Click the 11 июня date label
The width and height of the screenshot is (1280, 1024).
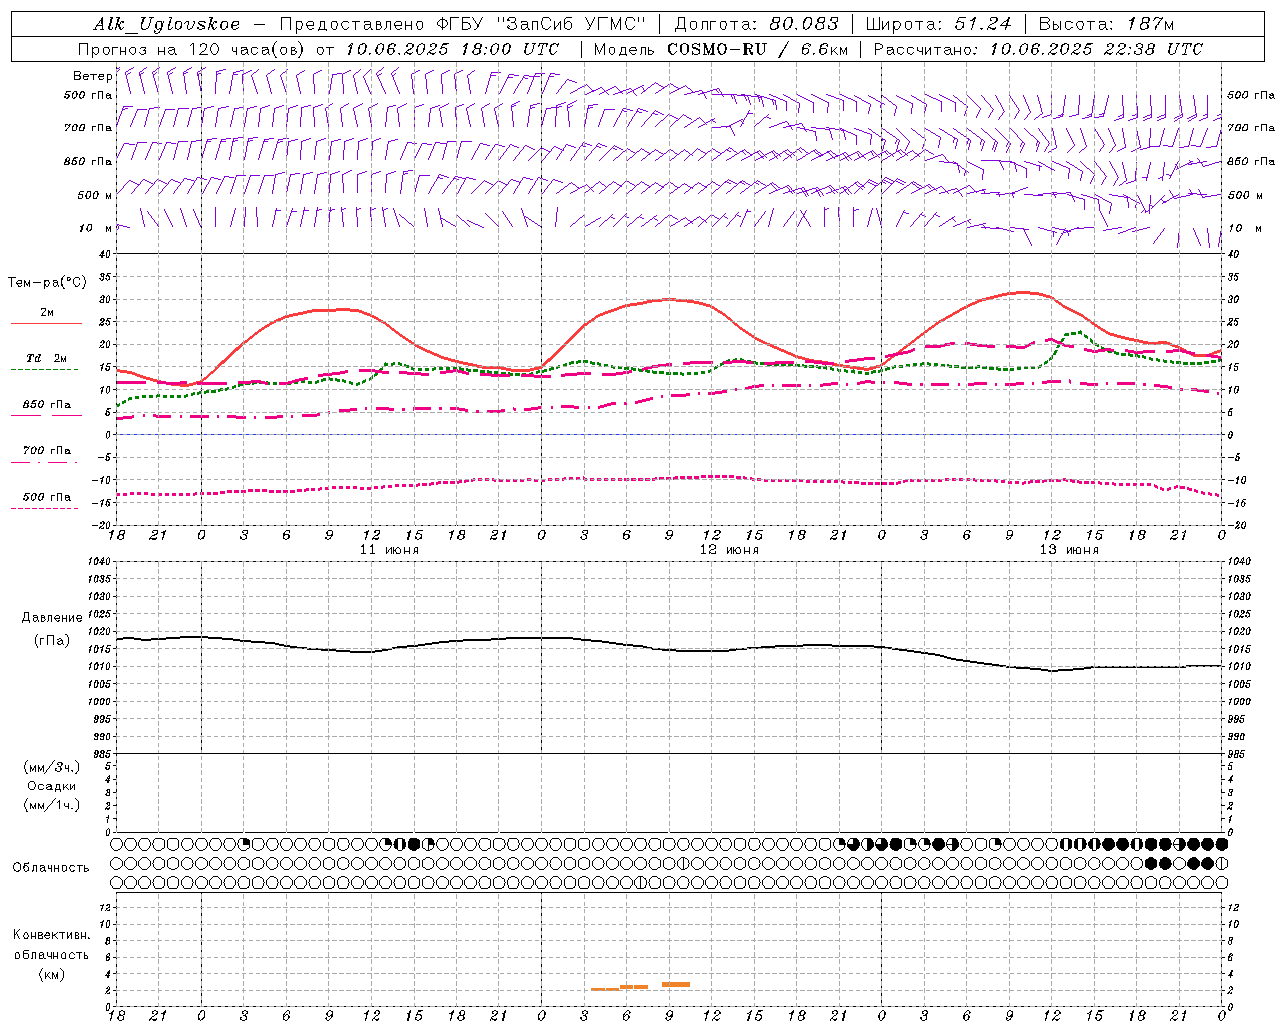389,550
